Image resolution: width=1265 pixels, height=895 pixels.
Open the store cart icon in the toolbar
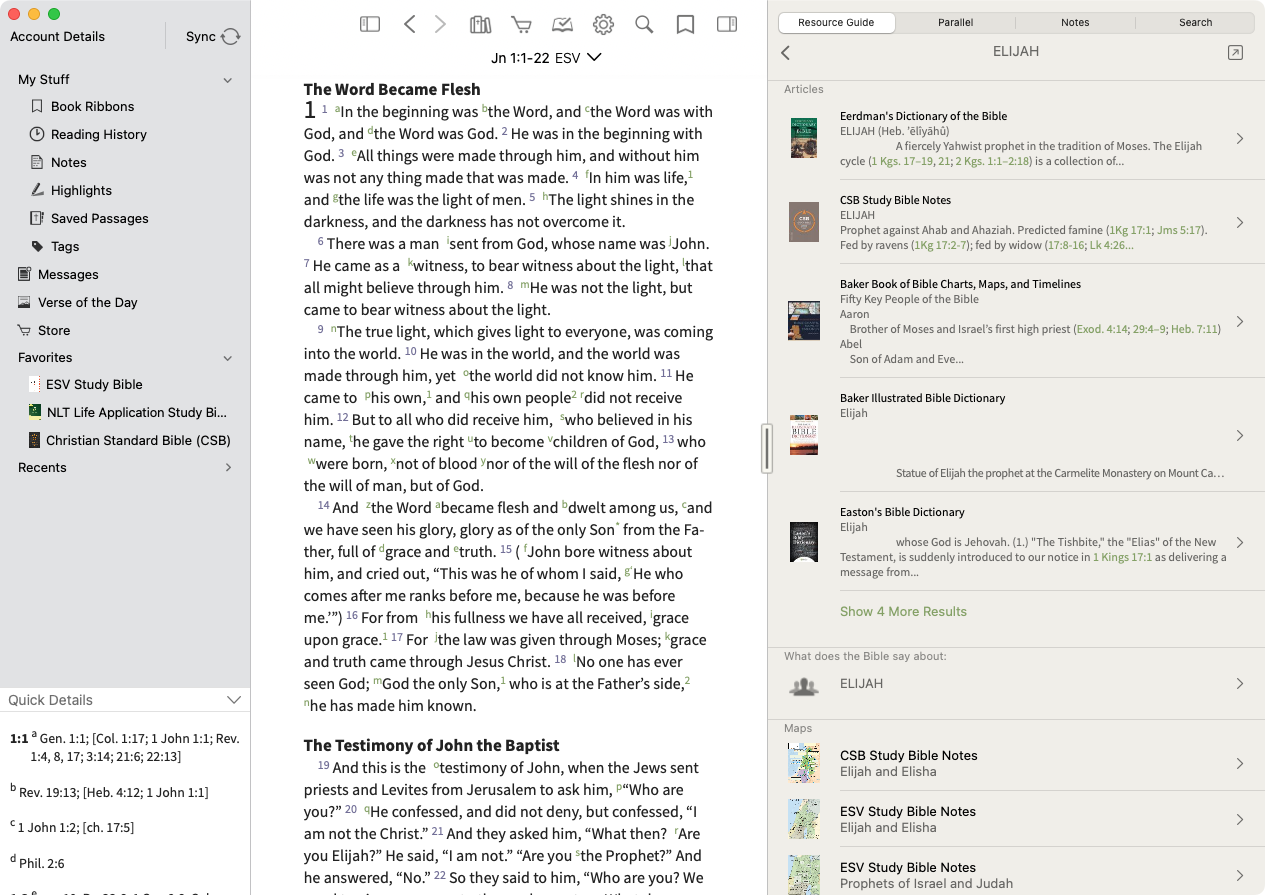pyautogui.click(x=521, y=25)
